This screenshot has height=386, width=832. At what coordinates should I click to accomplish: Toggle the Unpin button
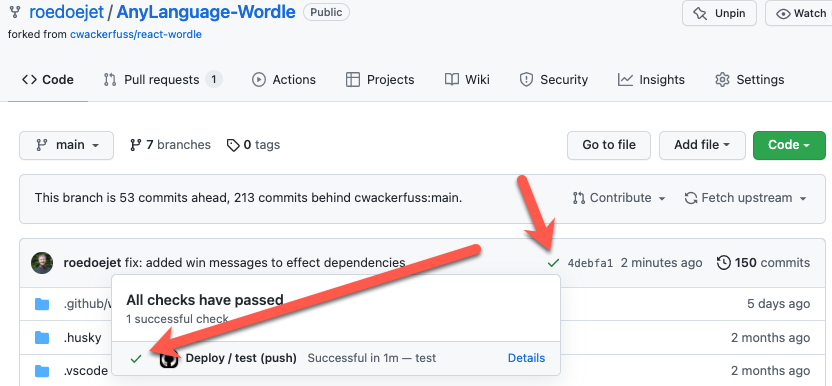719,13
